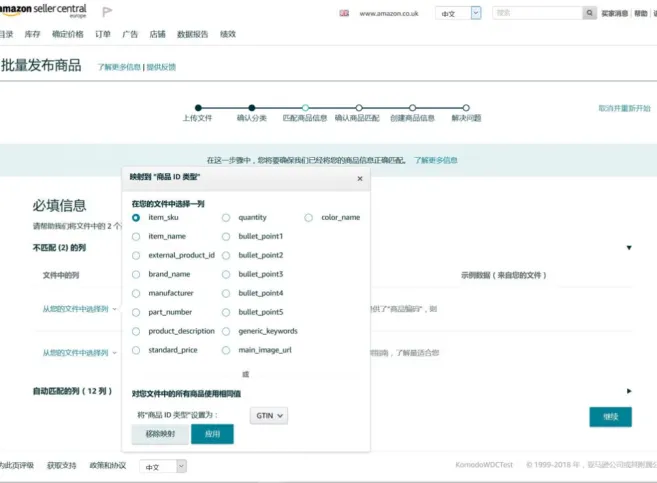Open the 绩效 menu
Screen dimensions: 657x483
[x=228, y=34]
